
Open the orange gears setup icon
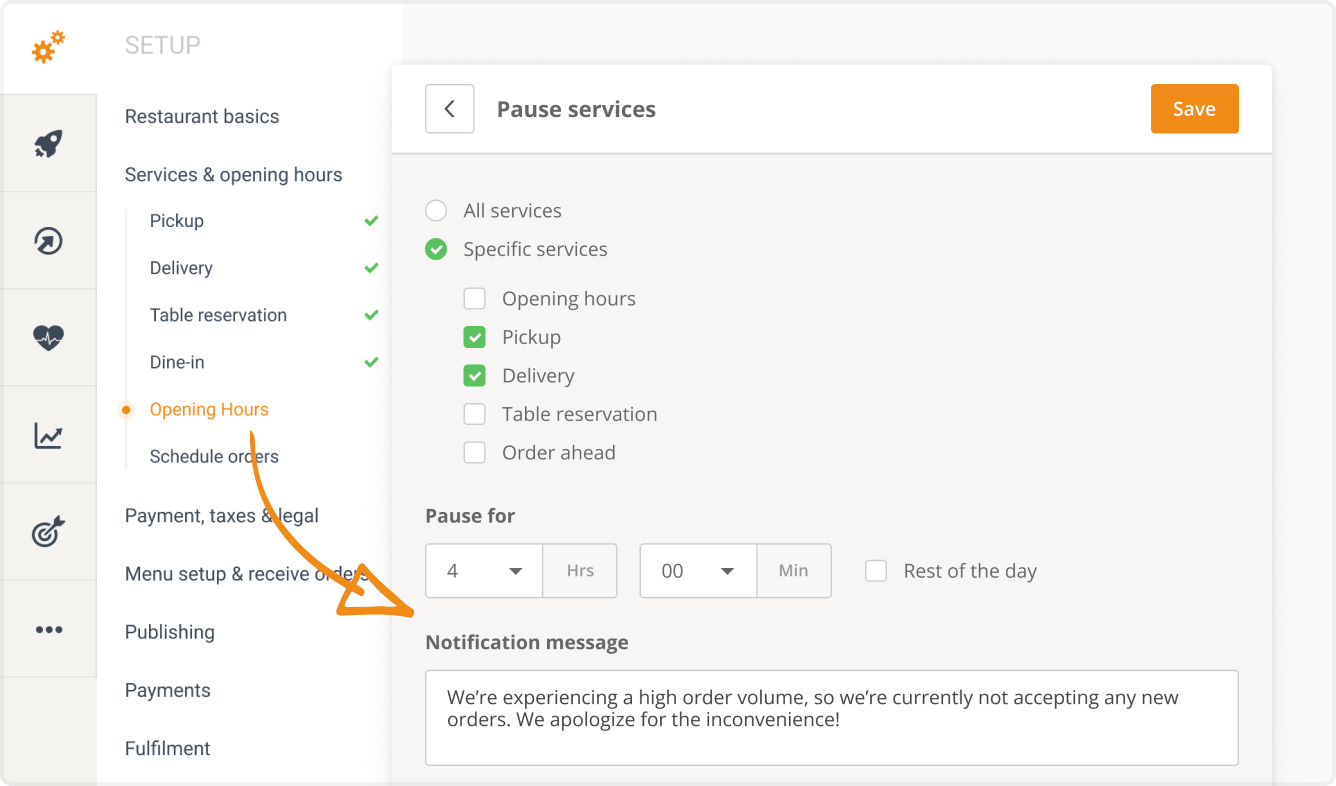point(48,47)
